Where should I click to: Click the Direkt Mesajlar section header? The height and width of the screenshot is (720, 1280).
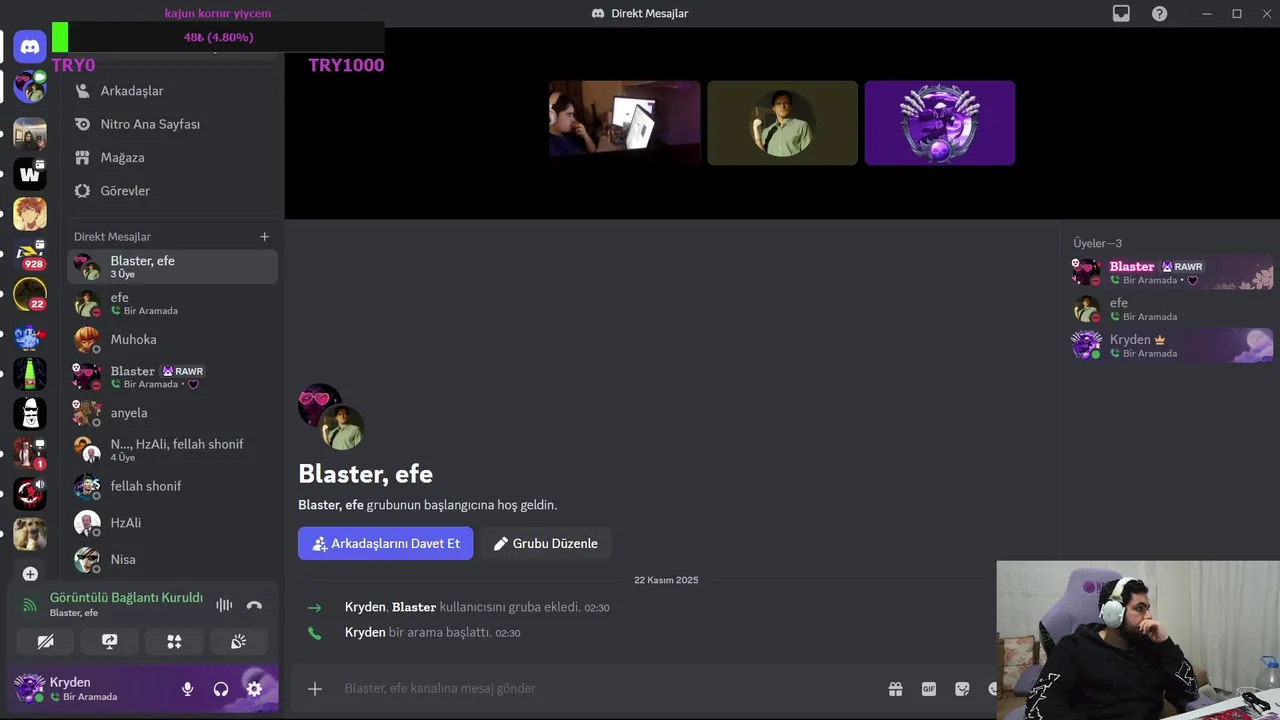[112, 237]
